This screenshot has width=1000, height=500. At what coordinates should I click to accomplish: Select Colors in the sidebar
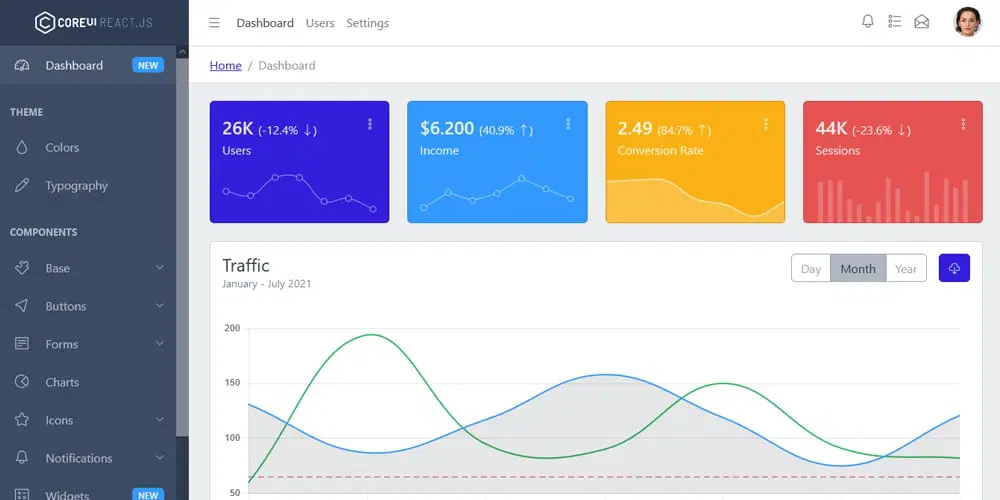point(62,147)
